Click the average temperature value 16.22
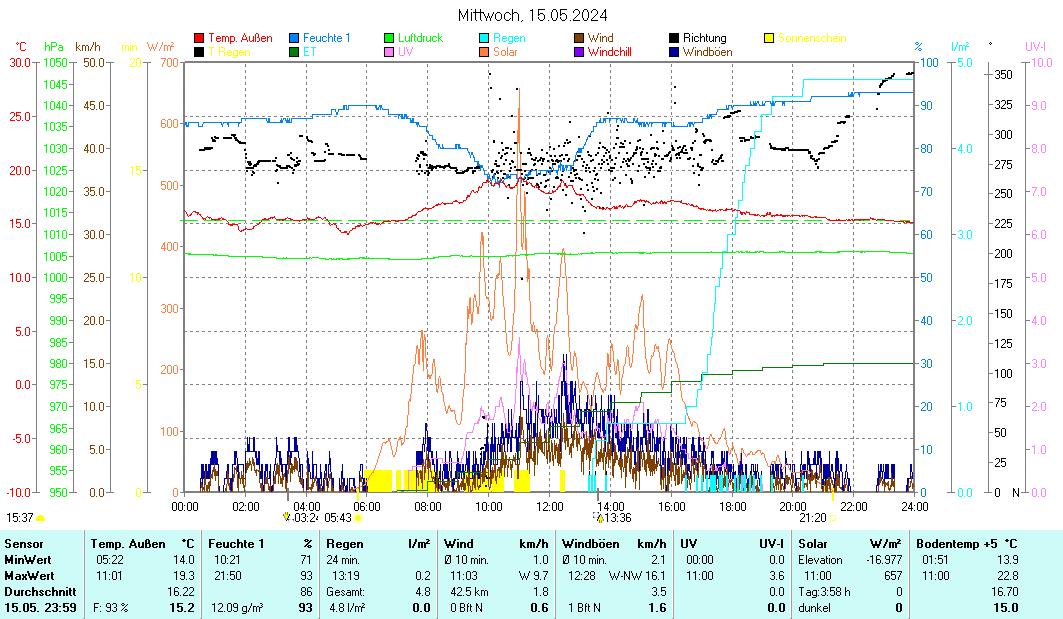 181,592
